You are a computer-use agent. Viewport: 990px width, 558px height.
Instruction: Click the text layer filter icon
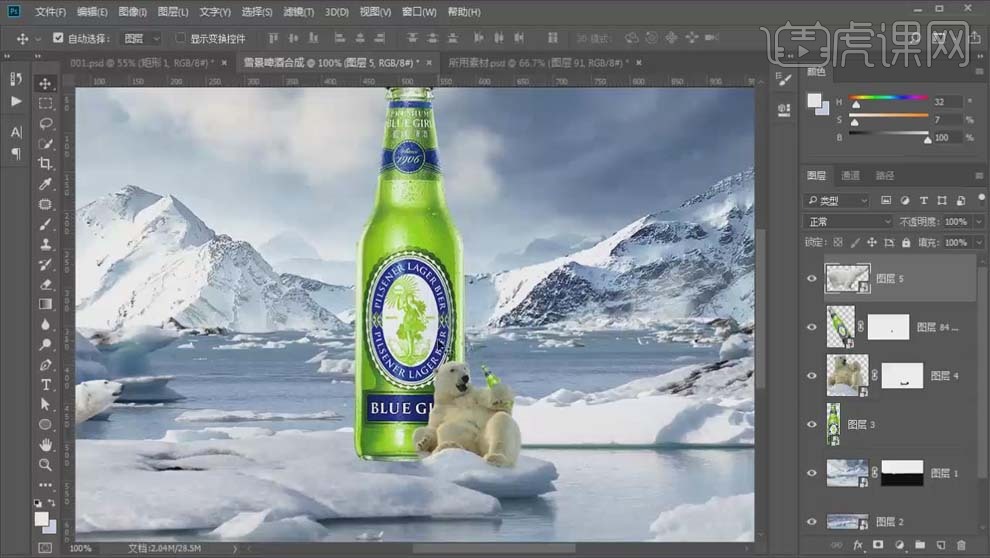(x=923, y=201)
